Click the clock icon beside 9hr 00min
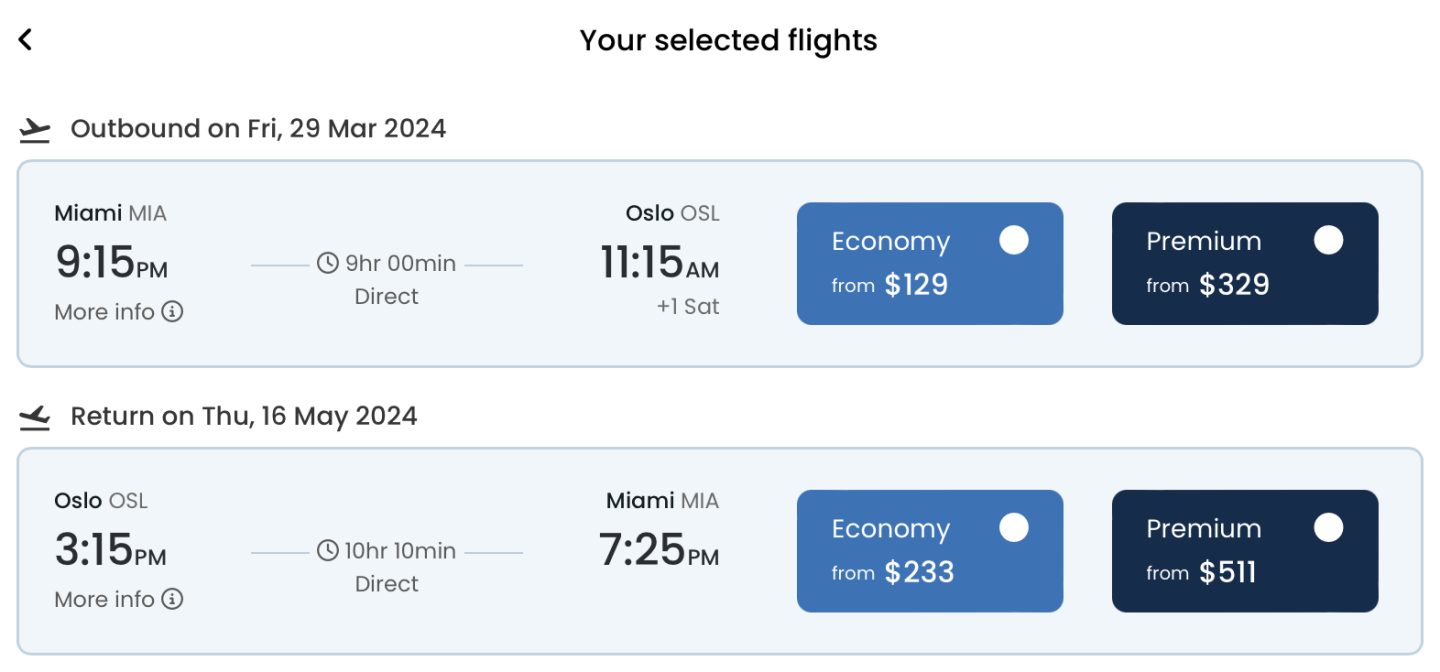The width and height of the screenshot is (1440, 672). pyautogui.click(x=328, y=264)
